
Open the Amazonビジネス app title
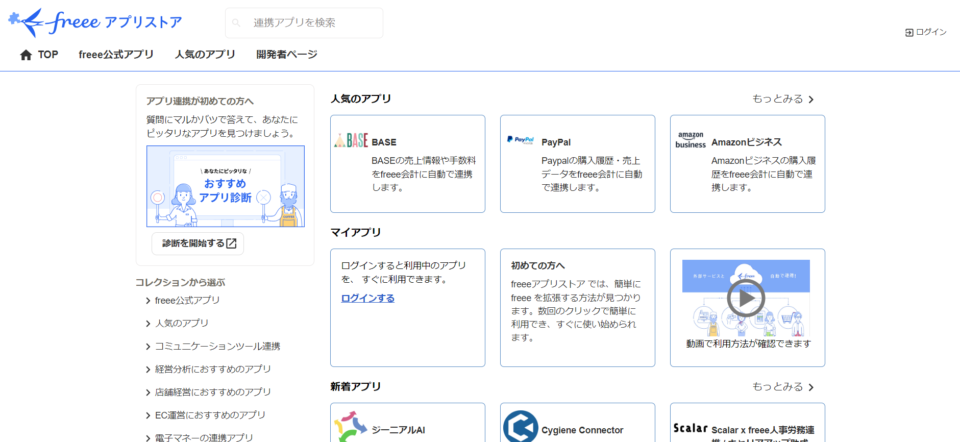(x=747, y=142)
